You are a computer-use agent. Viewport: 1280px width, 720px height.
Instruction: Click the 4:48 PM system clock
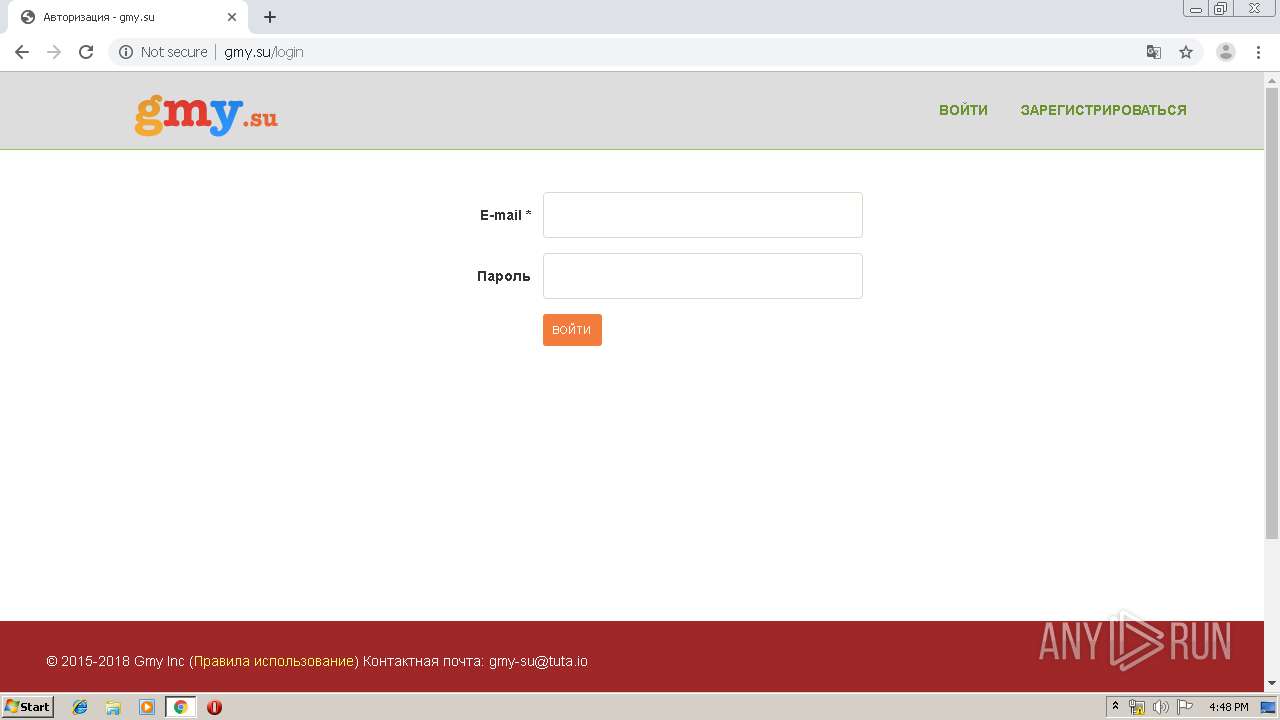click(1228, 707)
